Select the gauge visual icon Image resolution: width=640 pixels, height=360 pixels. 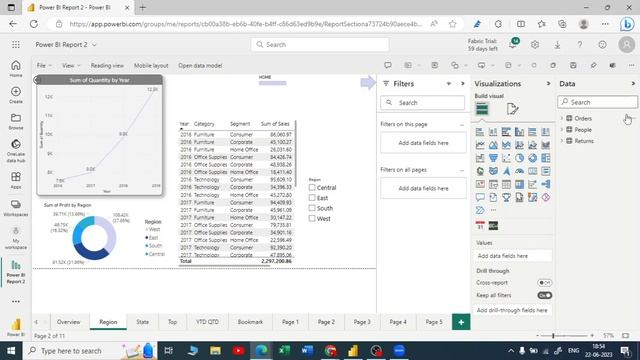click(519, 171)
